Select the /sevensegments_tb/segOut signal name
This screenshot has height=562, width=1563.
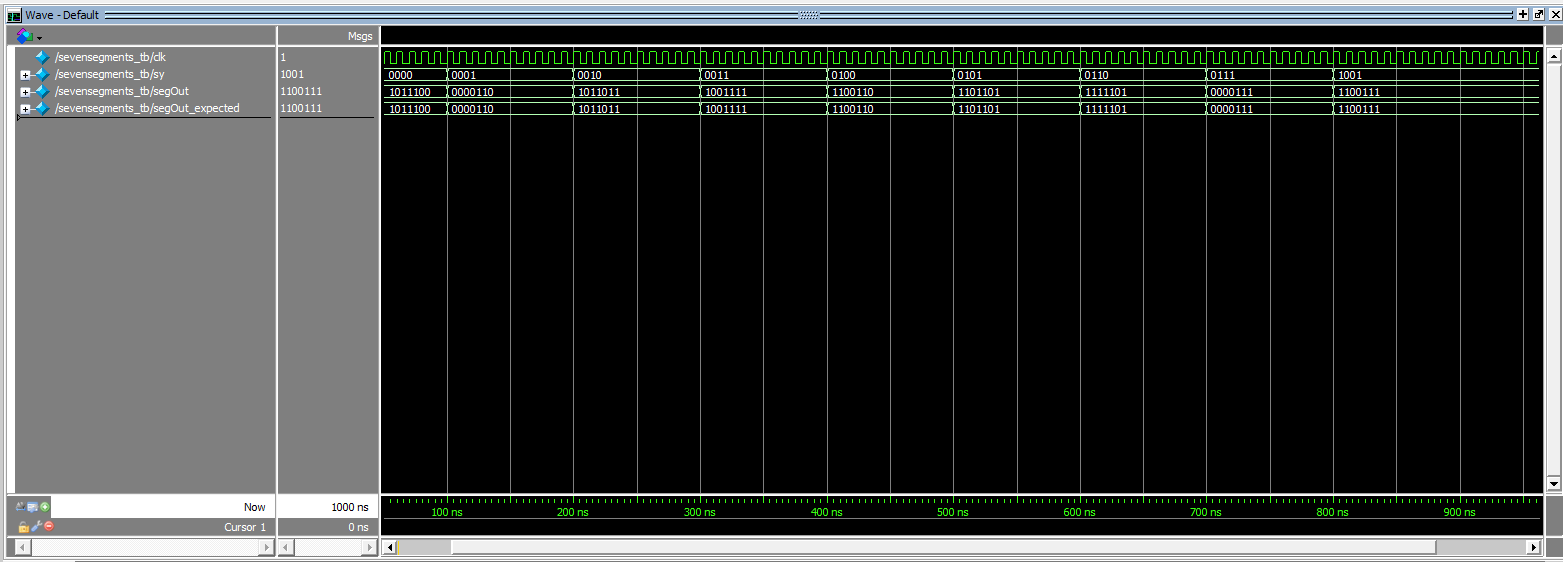(121, 91)
